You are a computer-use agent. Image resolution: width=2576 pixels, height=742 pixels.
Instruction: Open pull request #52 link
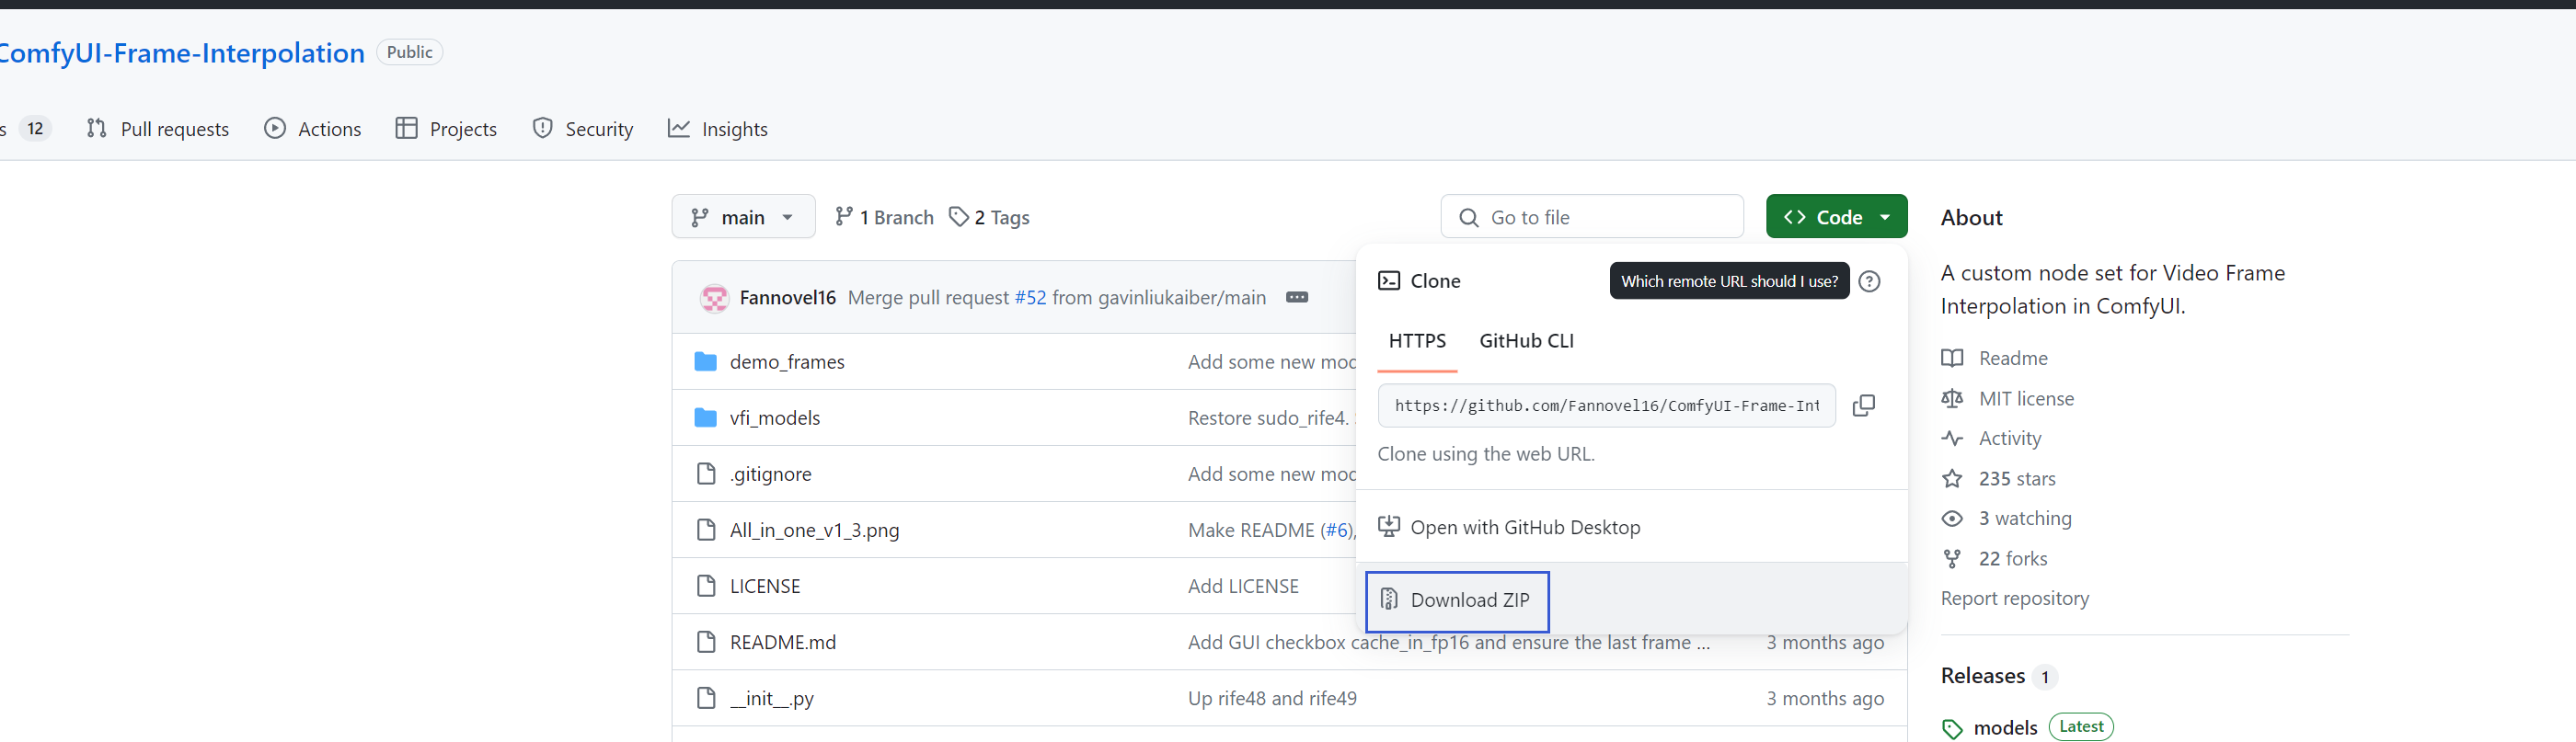(x=1030, y=298)
